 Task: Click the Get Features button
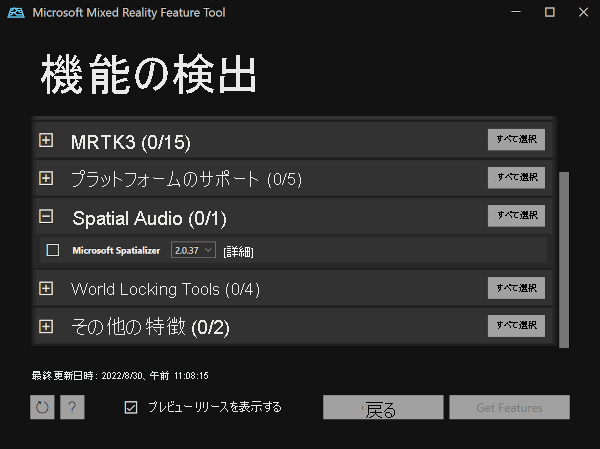509,408
